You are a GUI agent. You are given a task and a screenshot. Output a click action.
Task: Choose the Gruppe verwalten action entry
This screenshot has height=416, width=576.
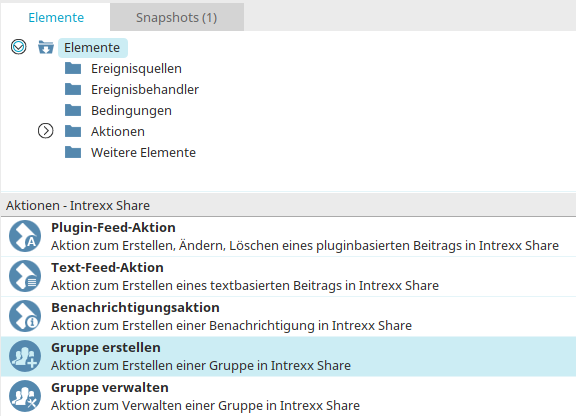(288, 396)
